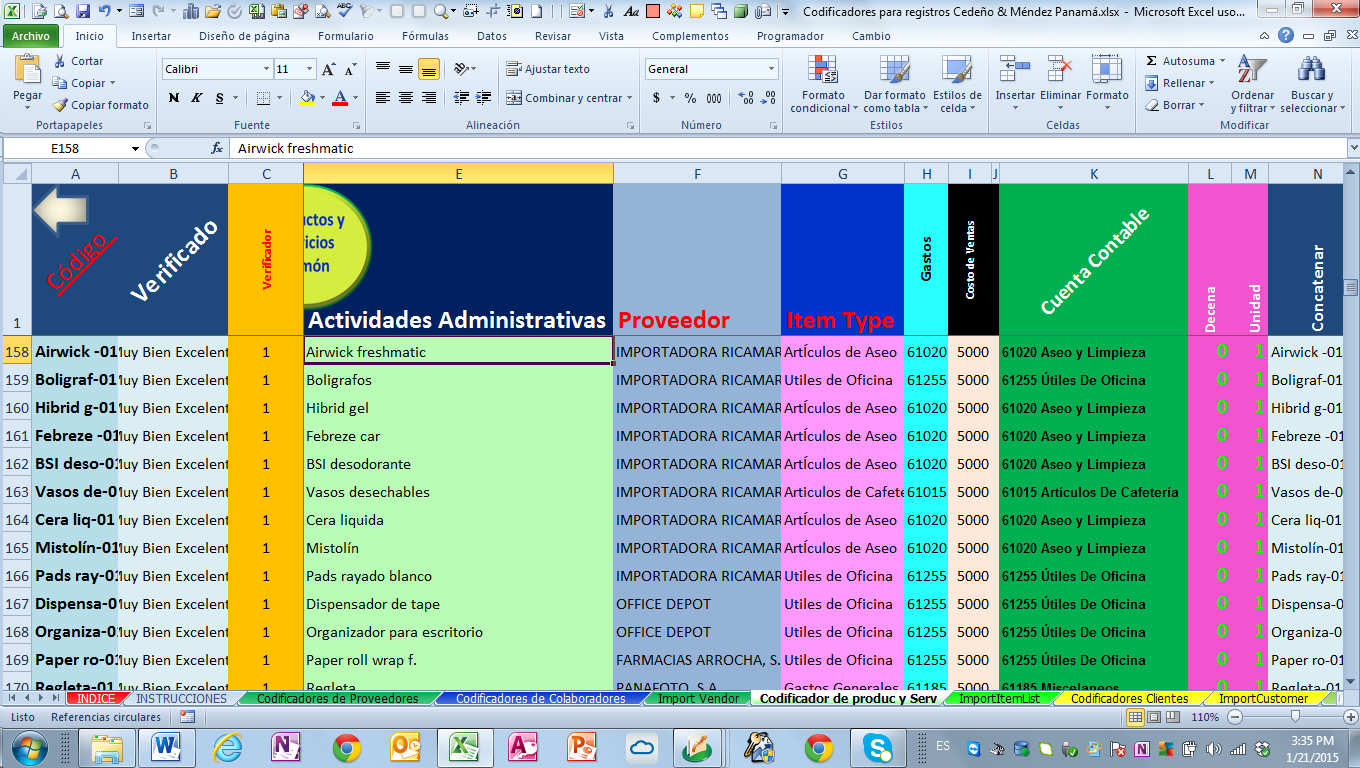The image size is (1360, 768).
Task: Open the font name Calibri dropdown
Action: [x=266, y=69]
